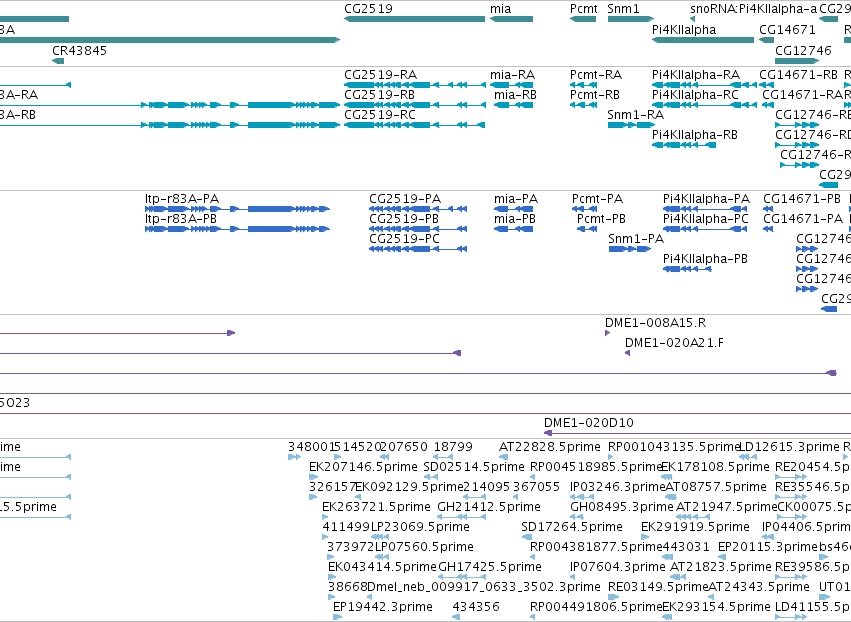Select protein CG2519-PC
The image size is (851, 622).
point(404,239)
